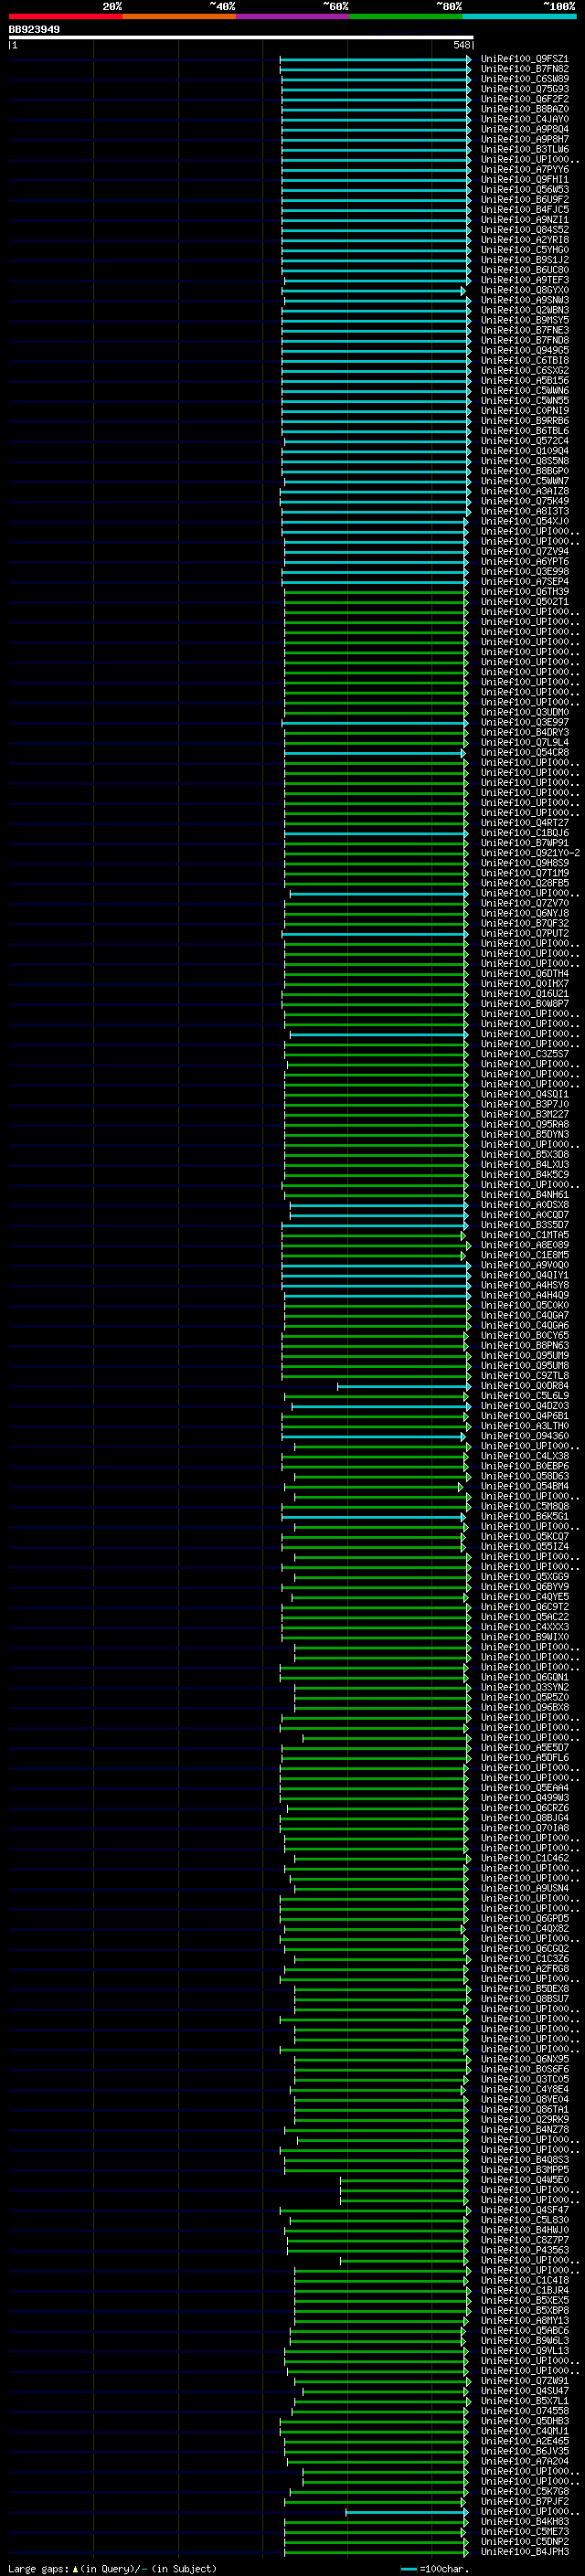Click hit label UniRef100_B6U9F2
The height and width of the screenshot is (2576, 585).
pyautogui.click(x=524, y=199)
